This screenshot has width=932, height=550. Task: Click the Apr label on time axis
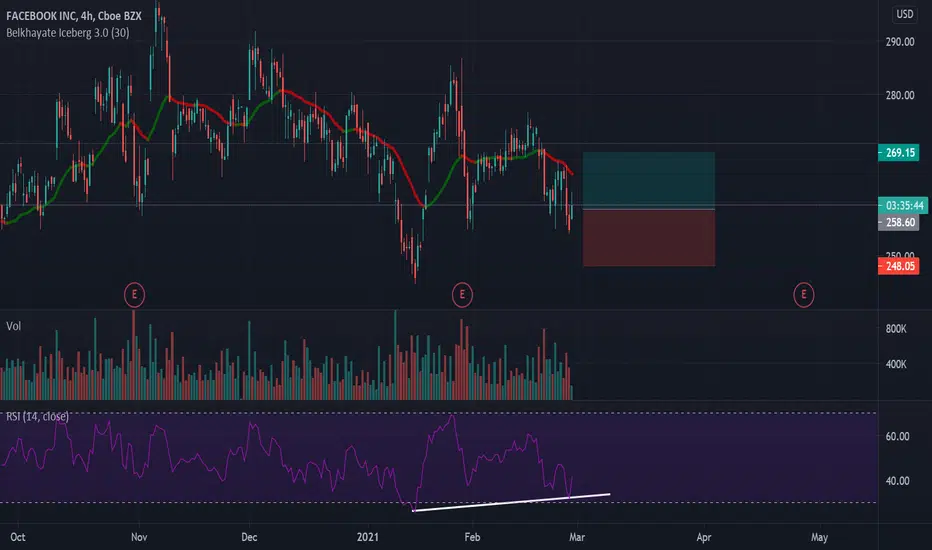pyautogui.click(x=704, y=537)
